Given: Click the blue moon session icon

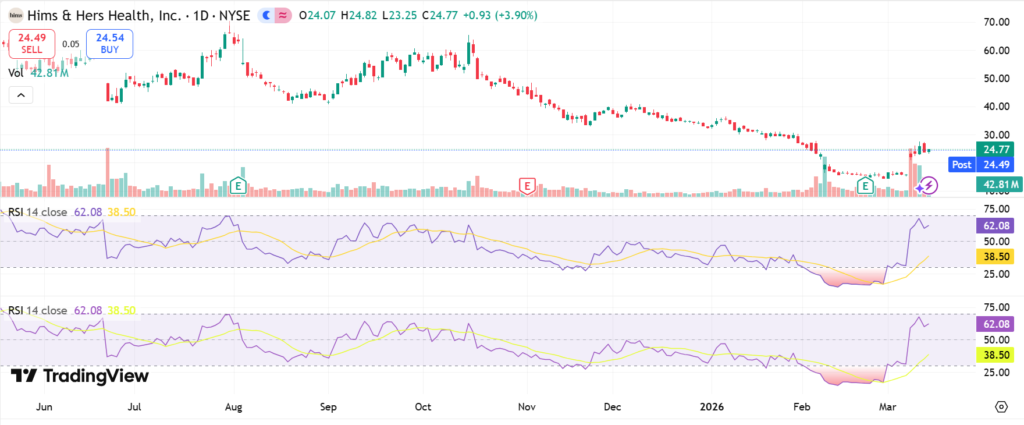Looking at the screenshot, I should coord(266,14).
